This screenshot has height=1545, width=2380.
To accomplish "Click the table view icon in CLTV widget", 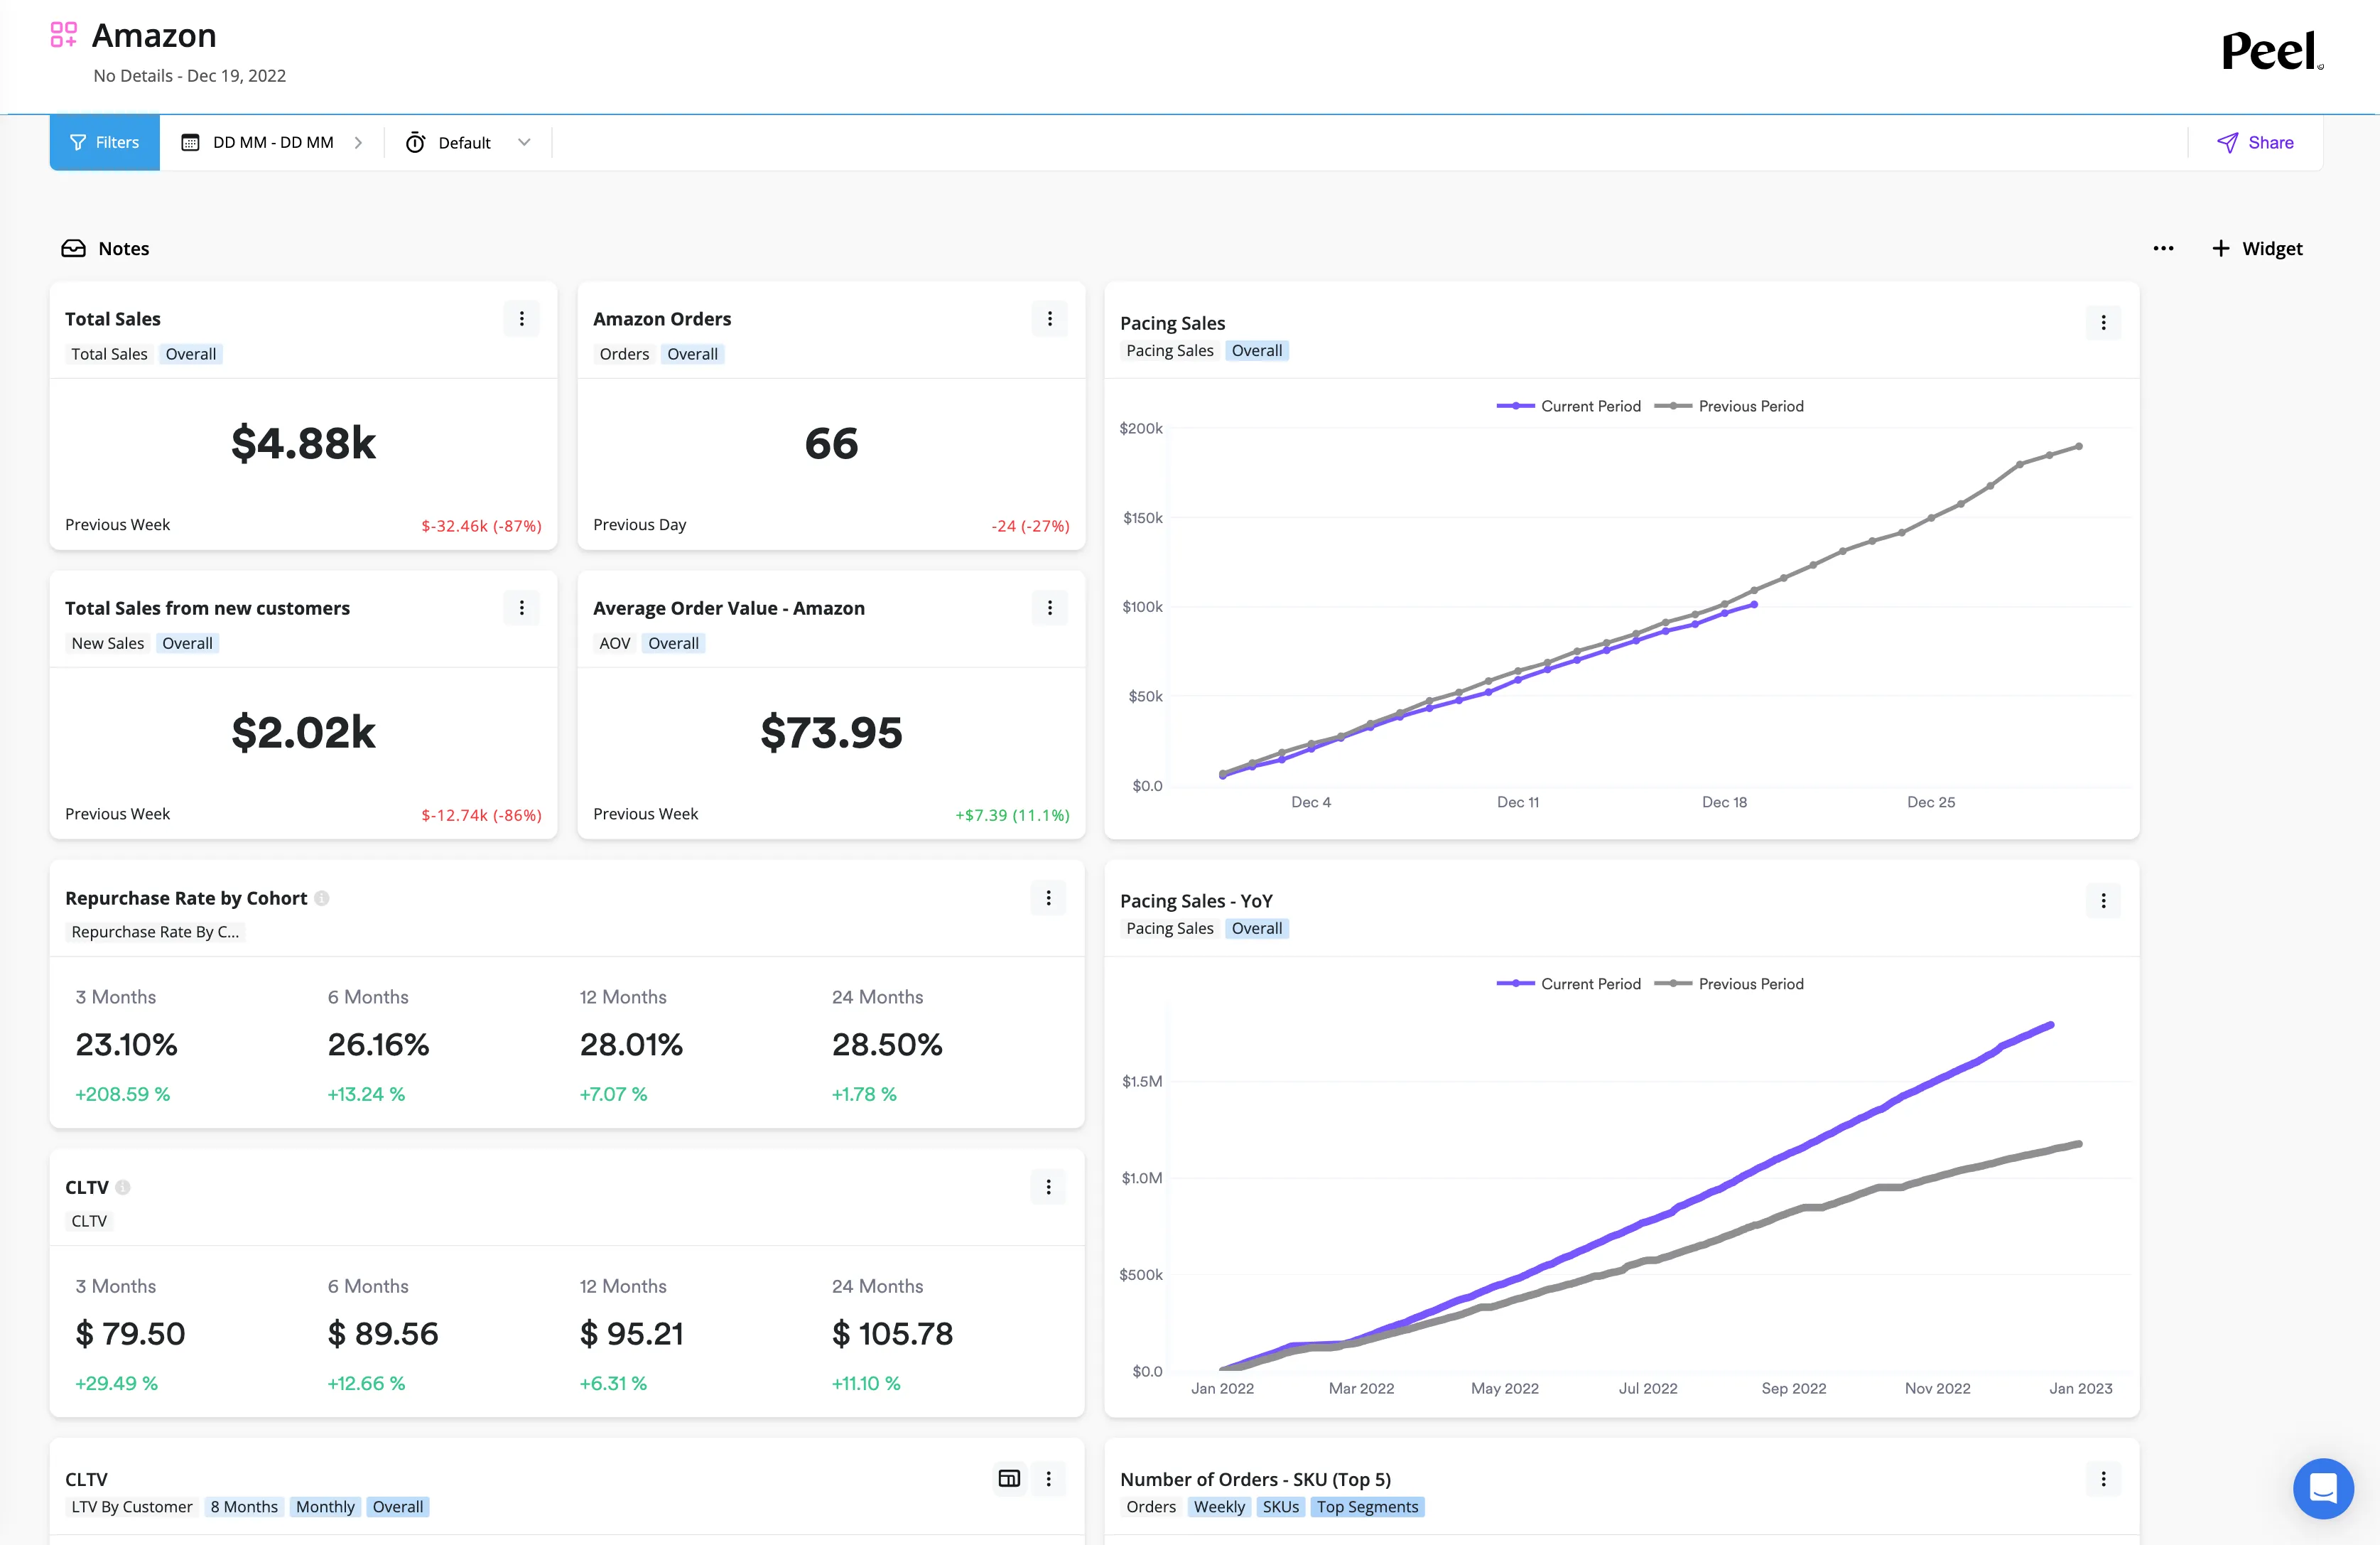I will tap(1009, 1479).
